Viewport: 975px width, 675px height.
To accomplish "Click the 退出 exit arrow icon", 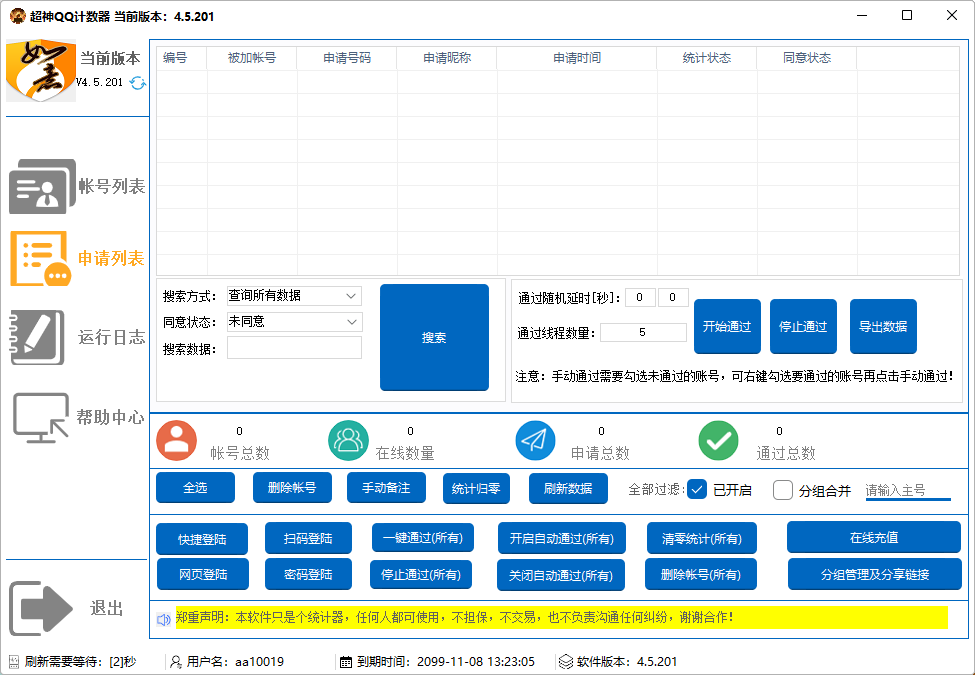I will (41, 608).
